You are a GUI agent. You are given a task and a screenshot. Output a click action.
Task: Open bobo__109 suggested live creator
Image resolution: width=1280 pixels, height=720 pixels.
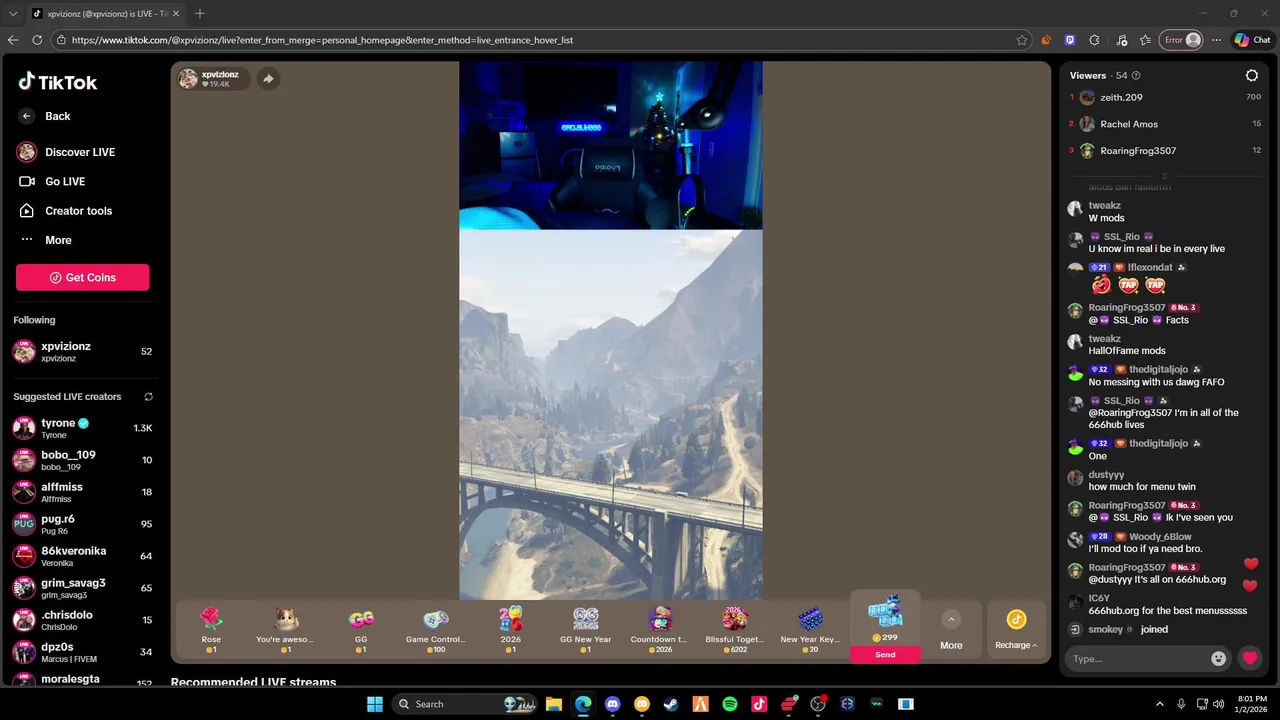[x=82, y=460]
